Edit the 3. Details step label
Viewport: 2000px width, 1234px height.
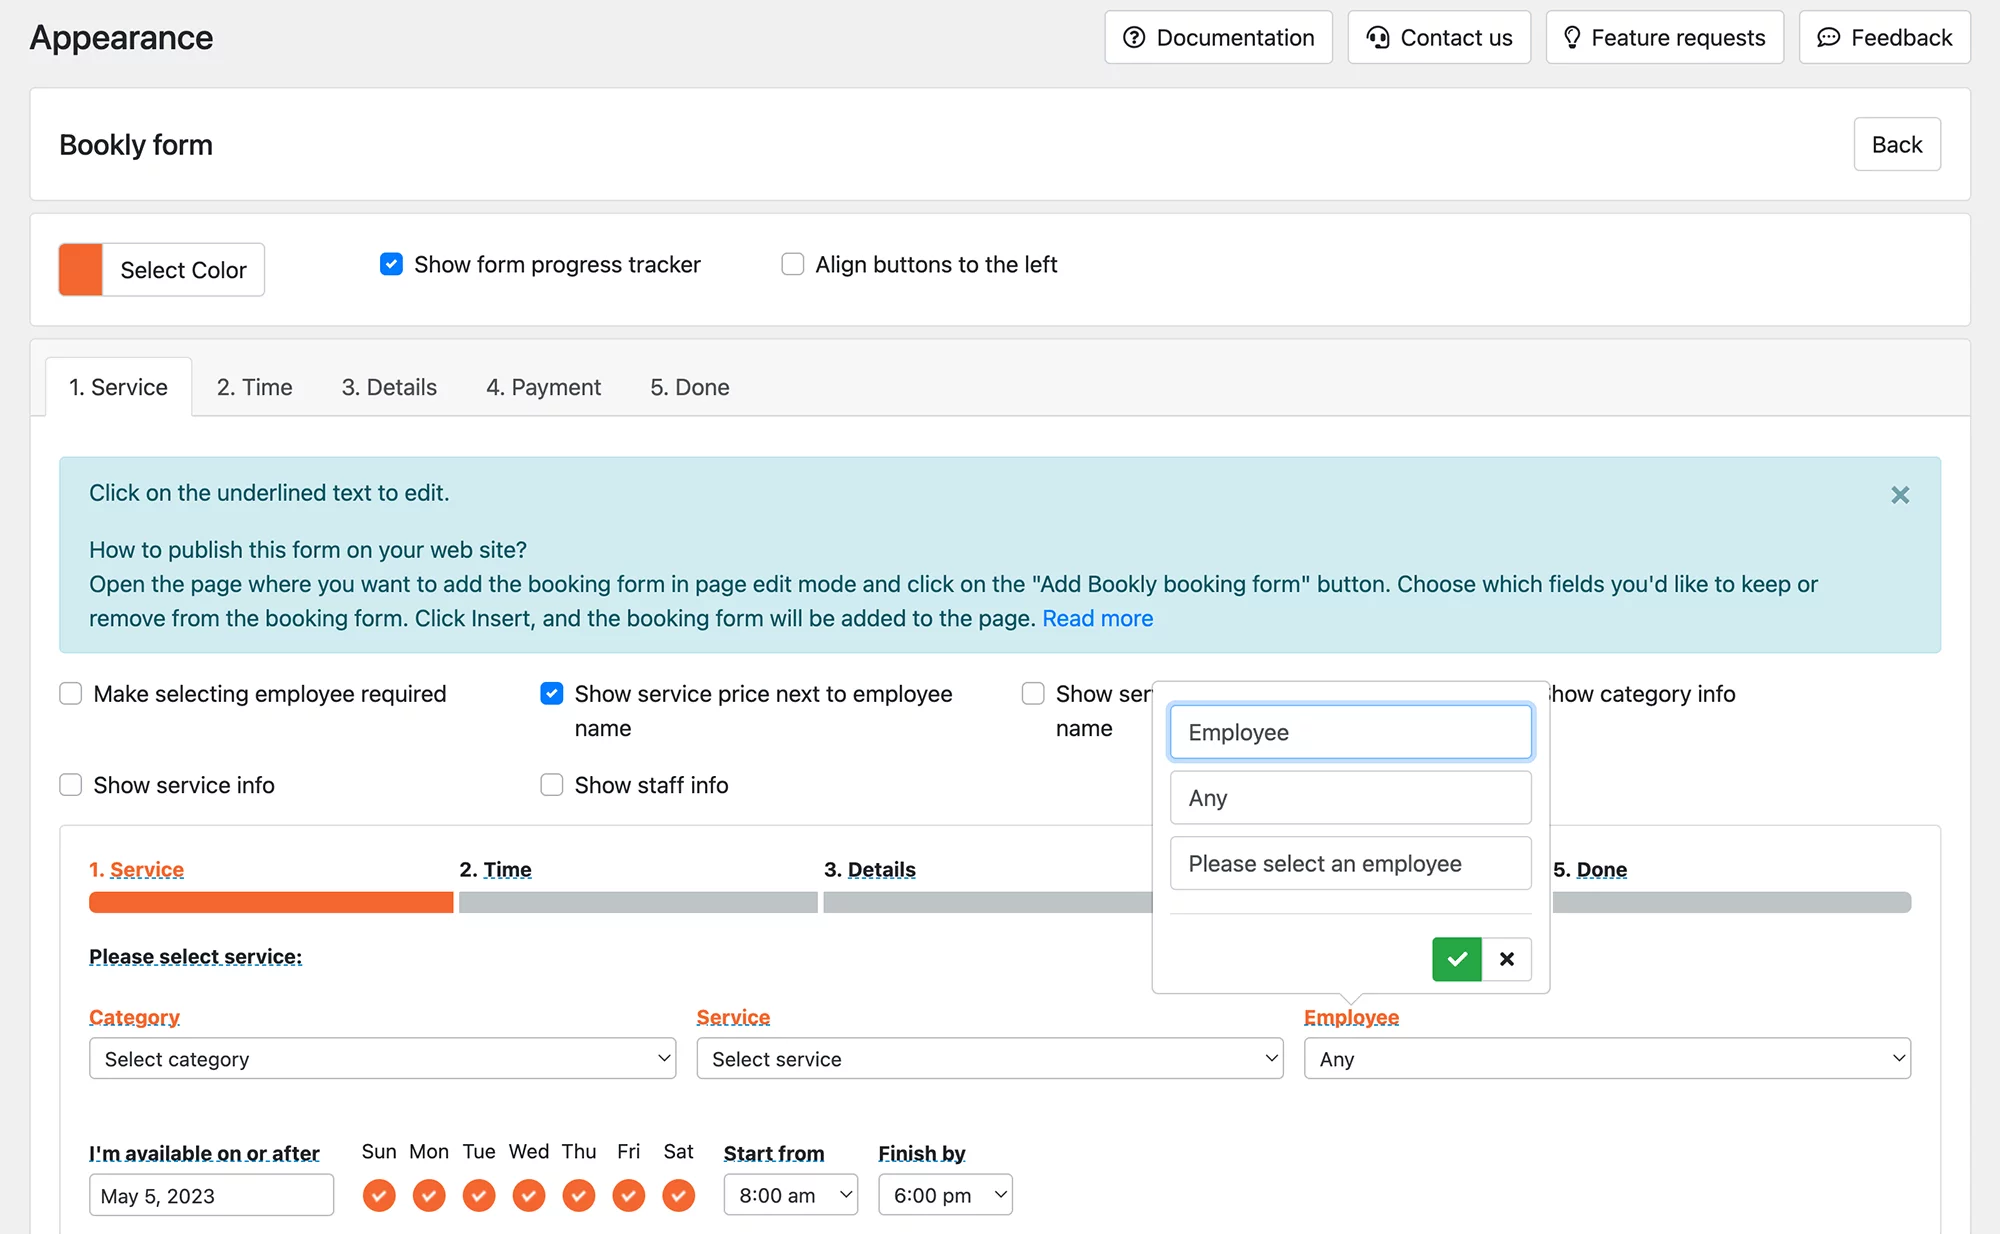tap(881, 869)
